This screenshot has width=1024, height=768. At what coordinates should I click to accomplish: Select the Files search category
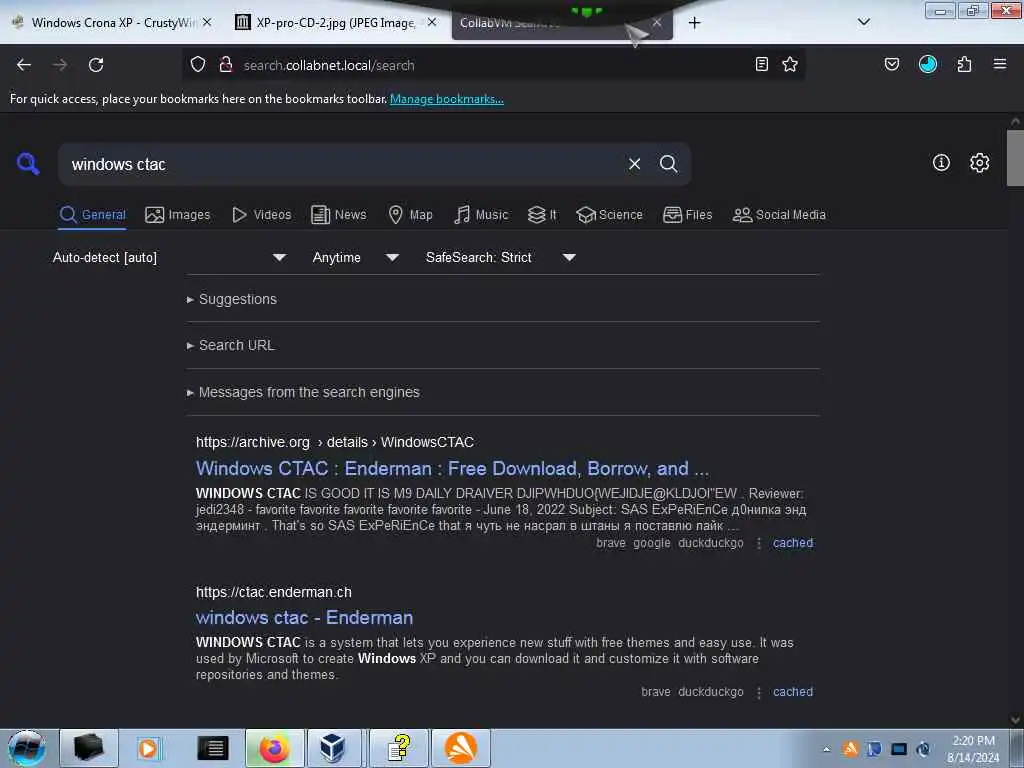(x=687, y=215)
